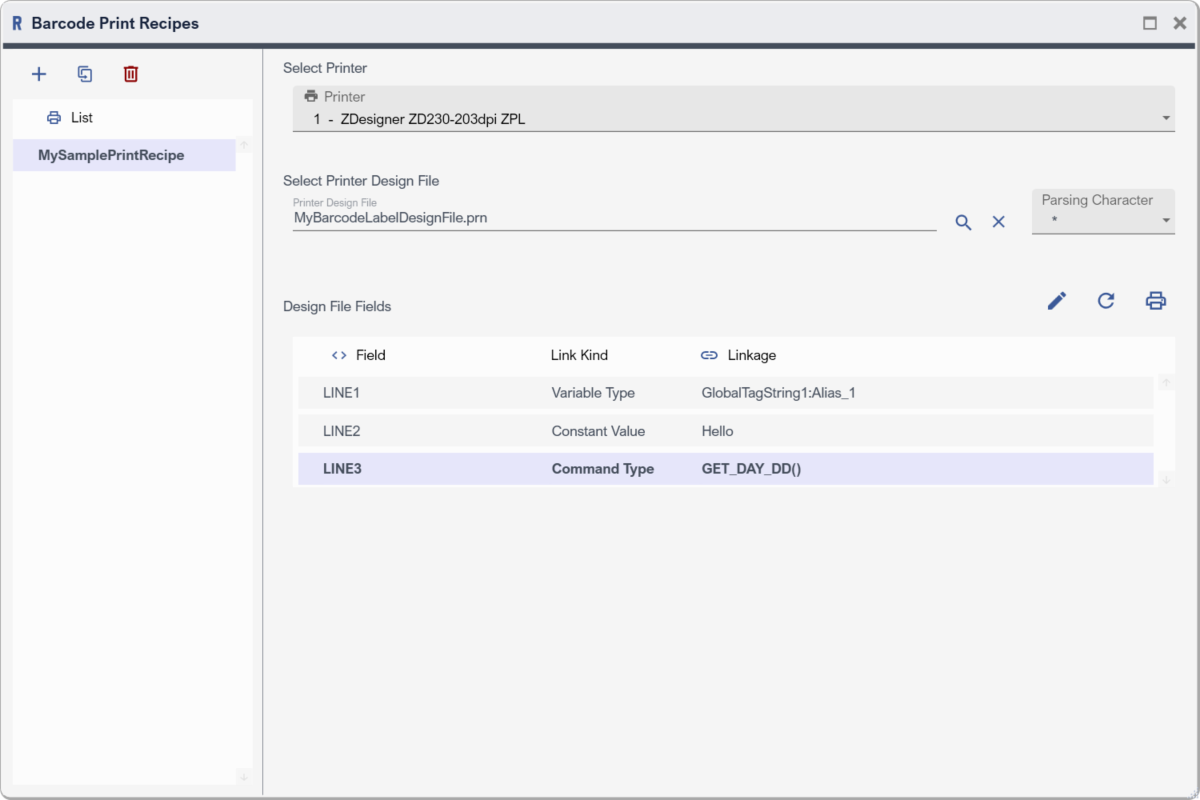Click the Link Kind column header
Image resolution: width=1200 pixels, height=800 pixels.
coord(579,355)
